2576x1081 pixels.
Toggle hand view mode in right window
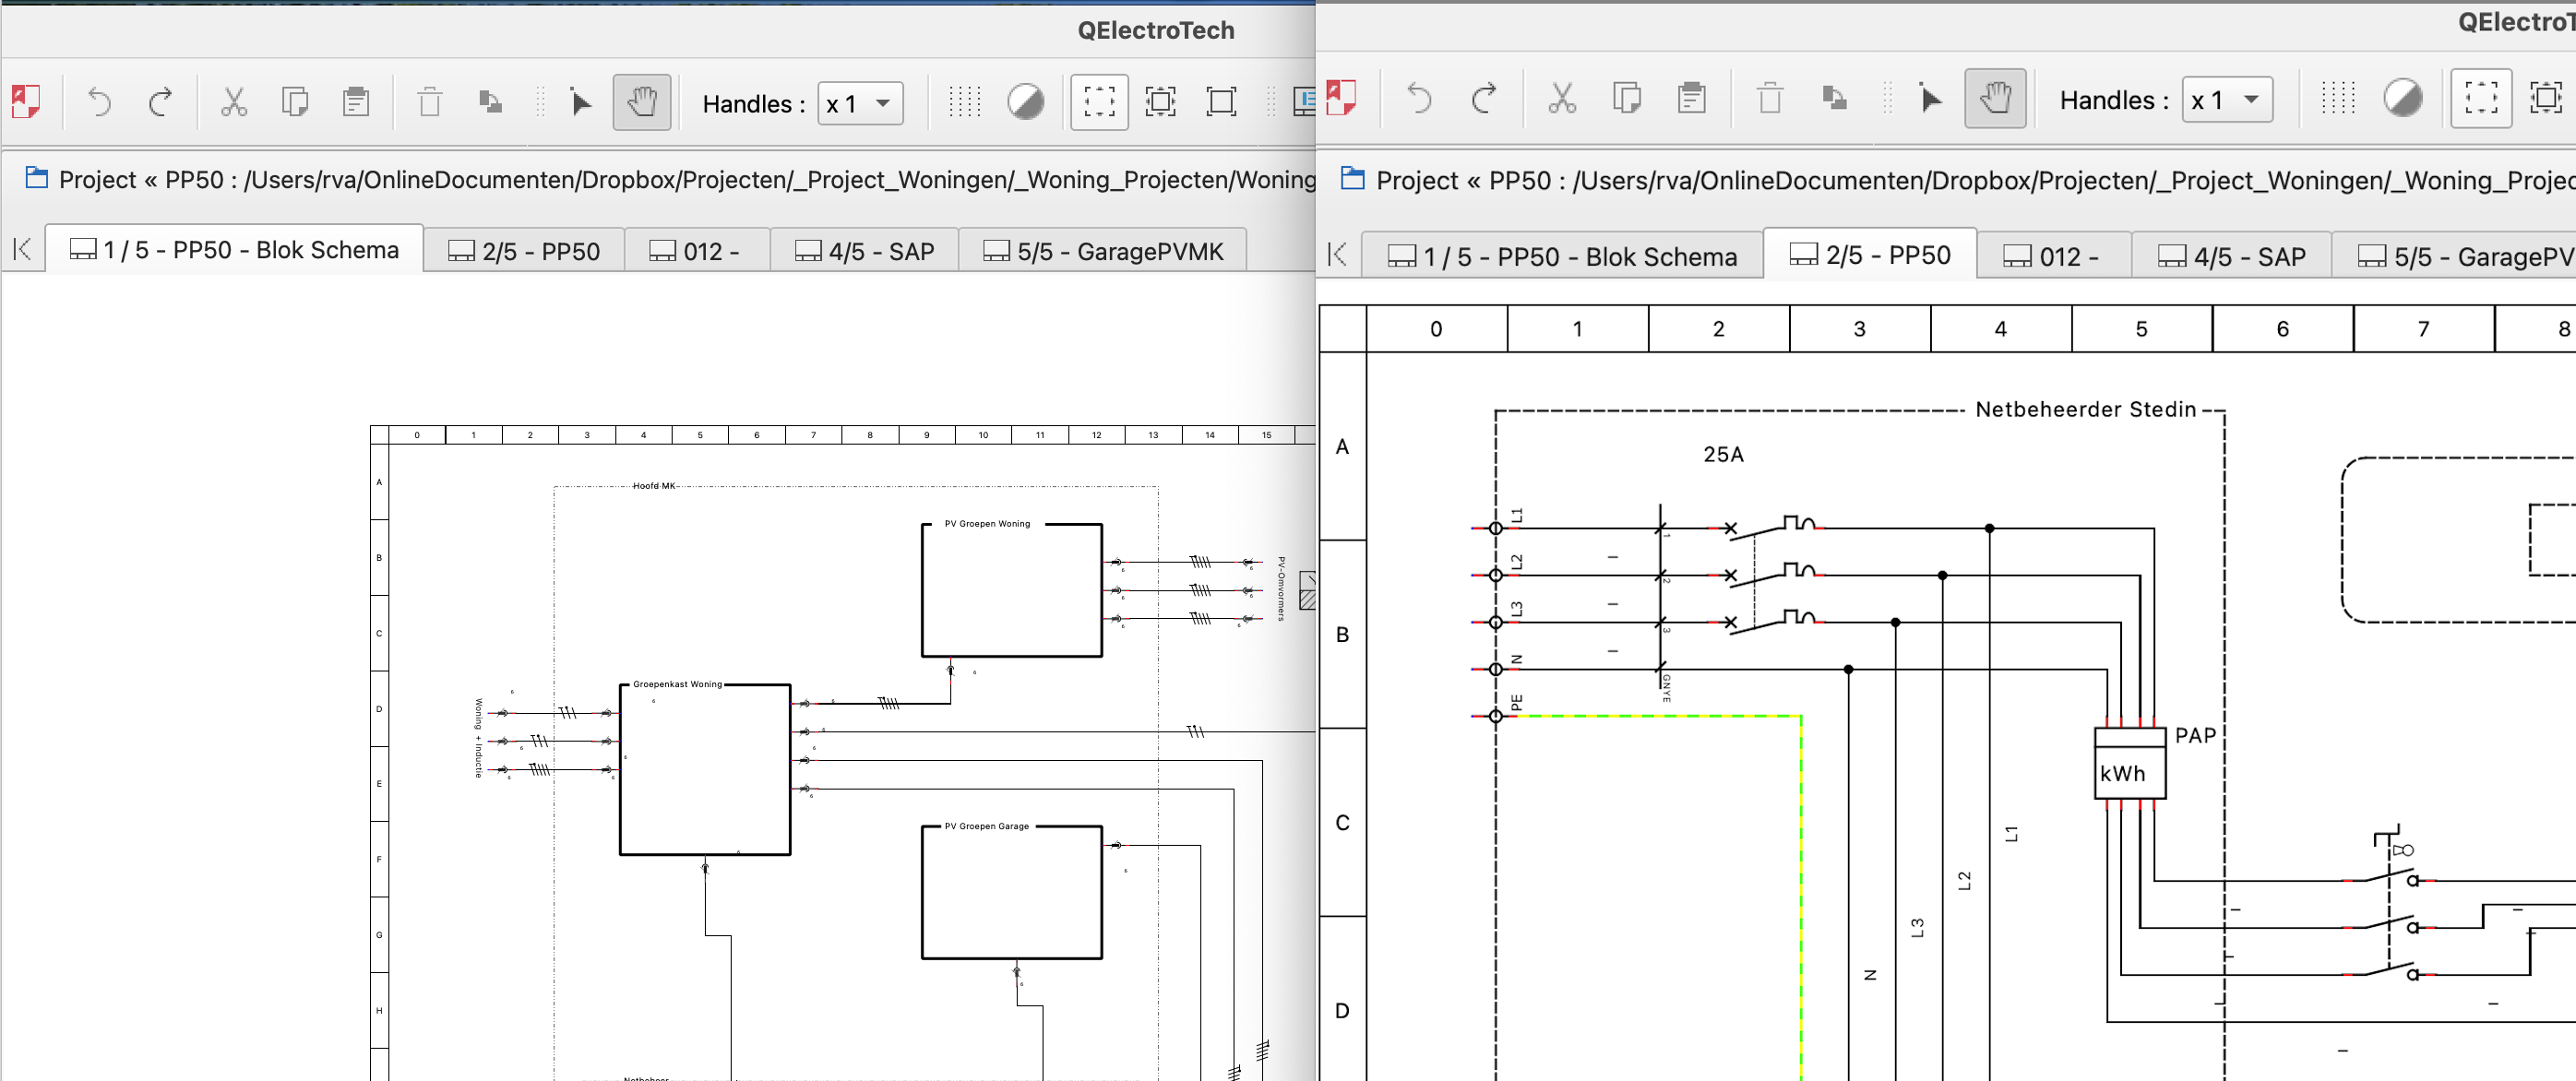[x=1994, y=98]
